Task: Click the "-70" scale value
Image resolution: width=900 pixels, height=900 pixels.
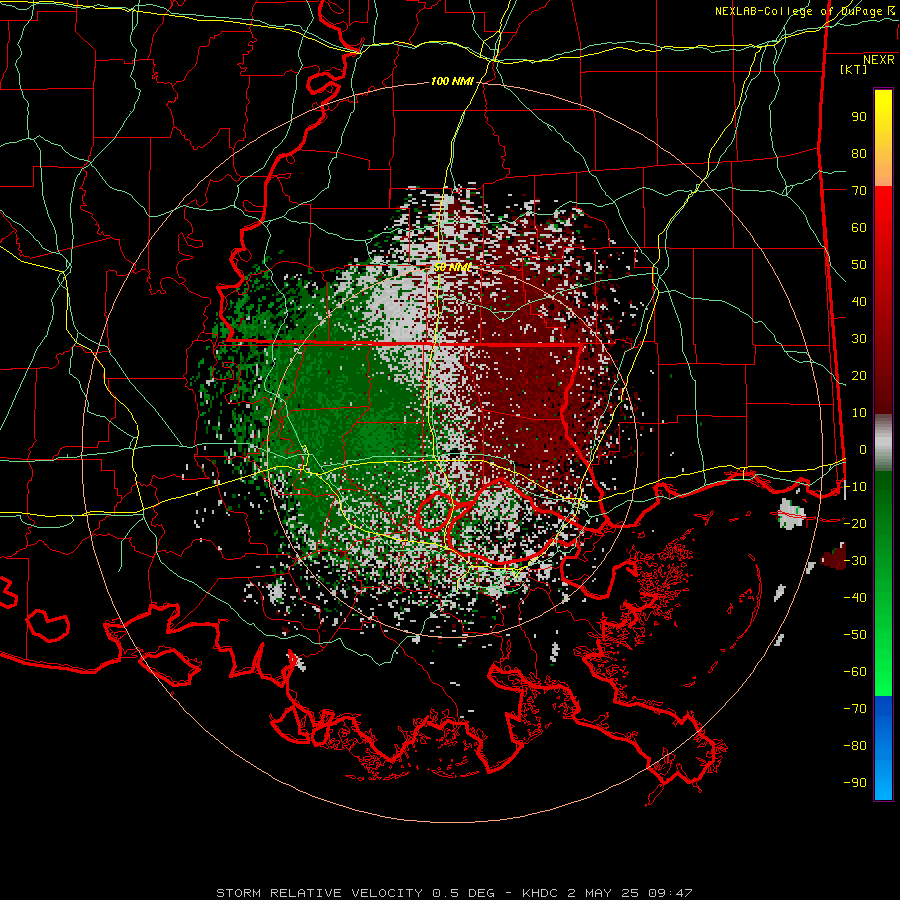Action: click(855, 708)
